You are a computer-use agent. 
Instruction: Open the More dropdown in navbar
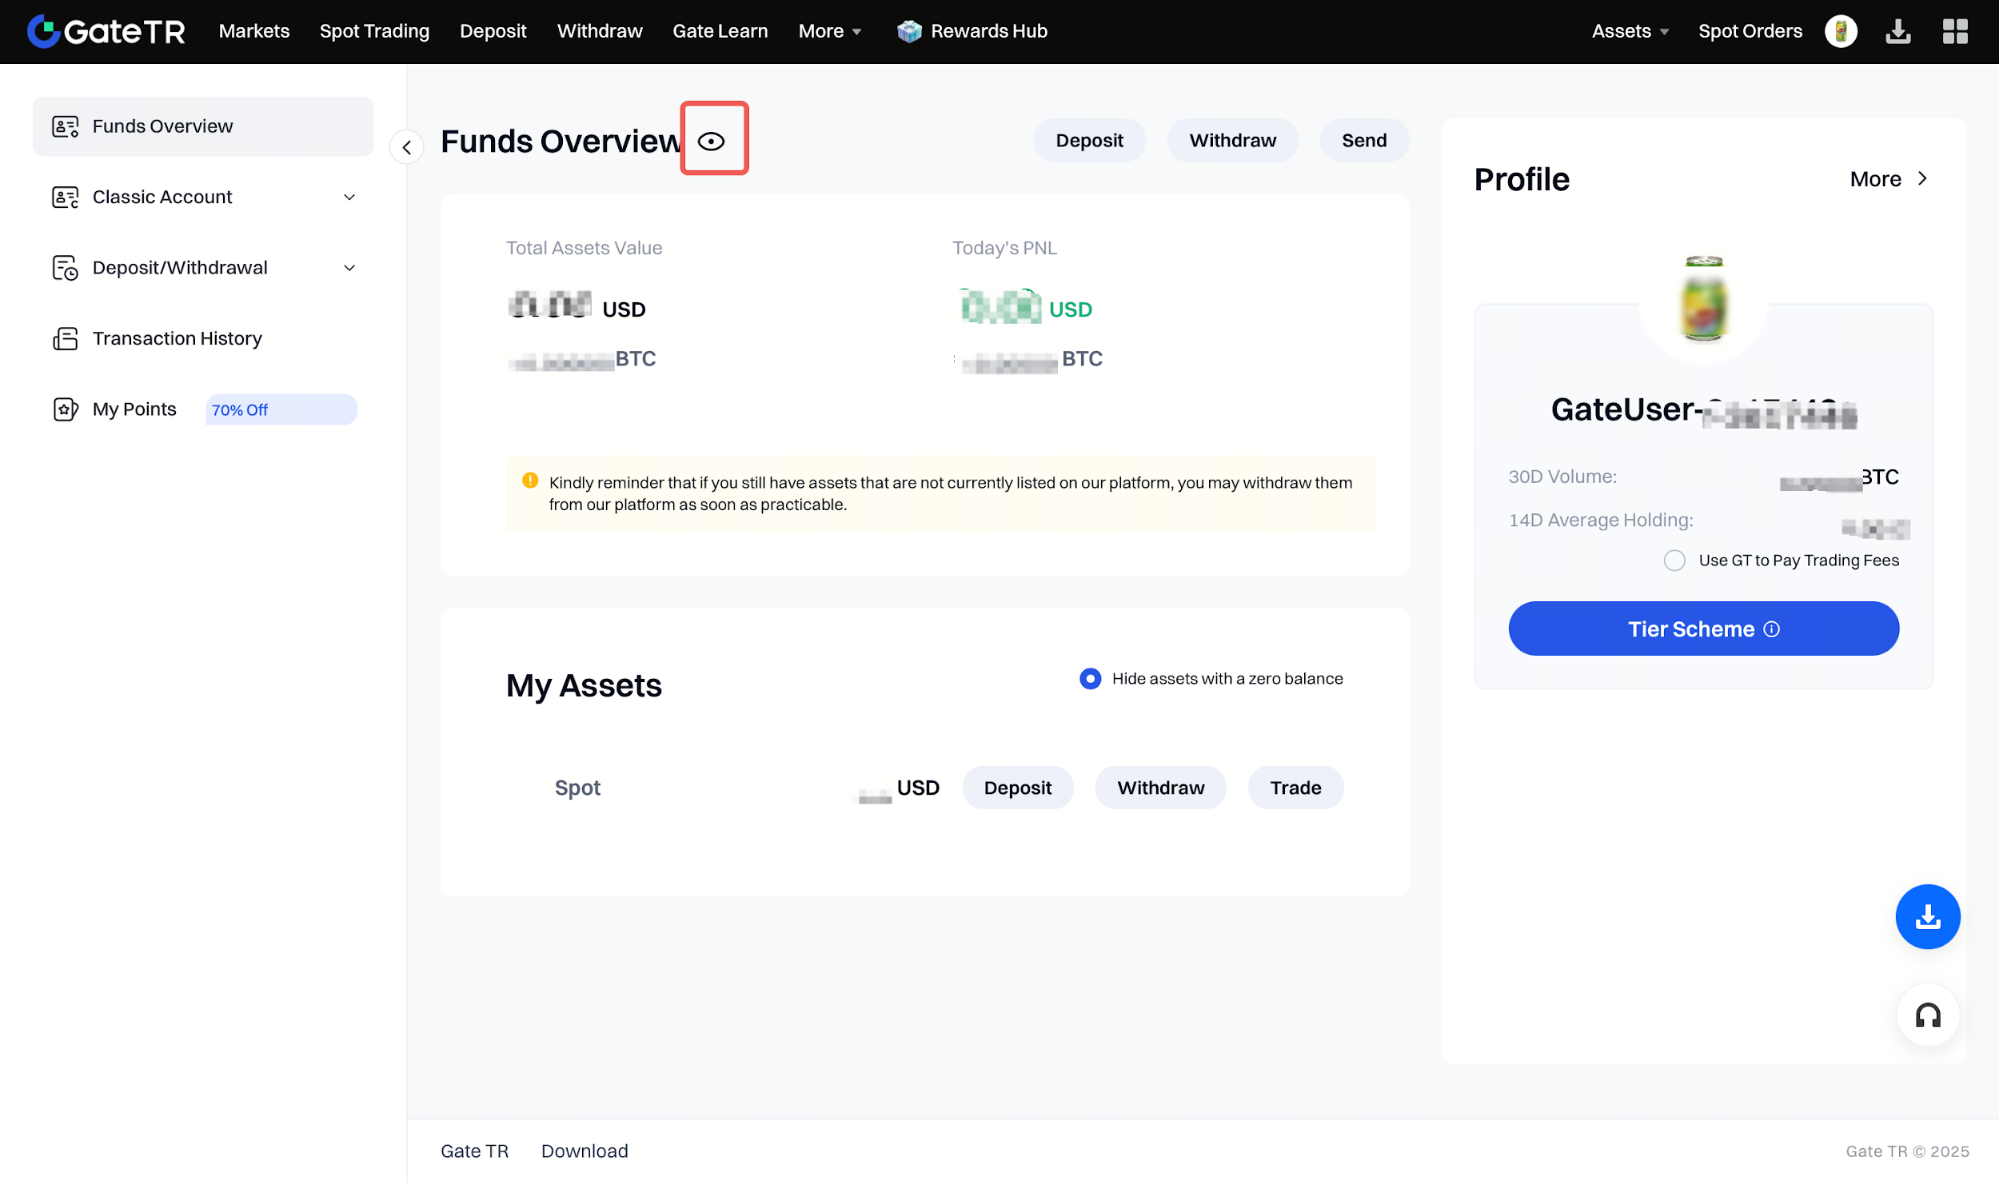(x=829, y=31)
